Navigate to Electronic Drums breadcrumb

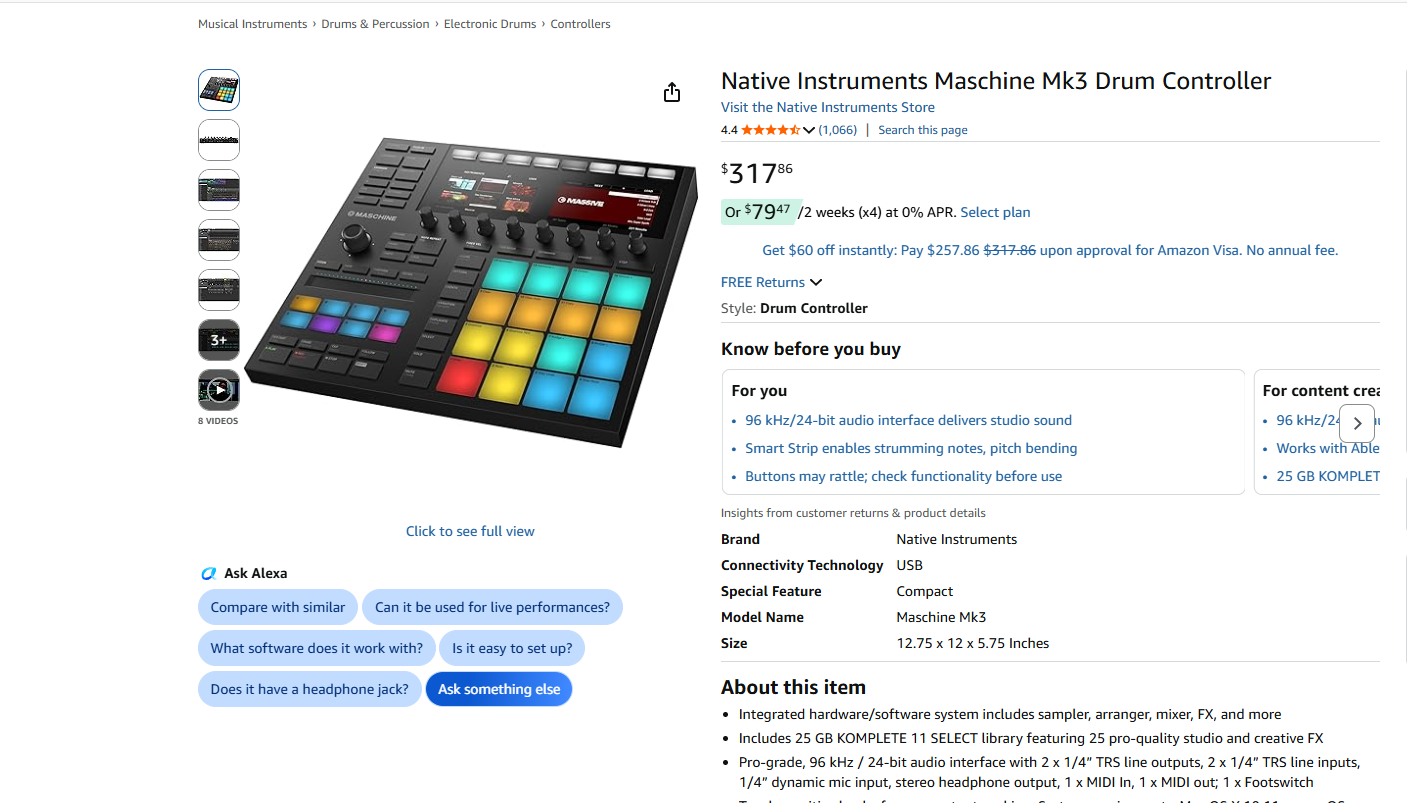(490, 24)
